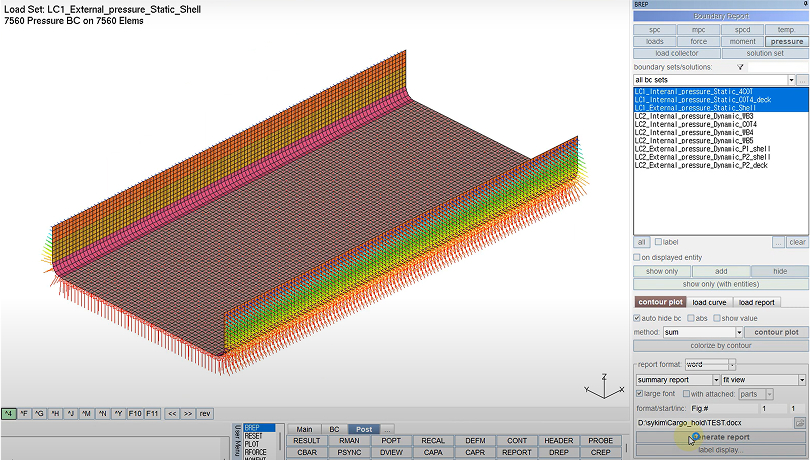Click the '...' button beside the all bc sets dropdown
The image size is (810, 460).
(x=802, y=79)
